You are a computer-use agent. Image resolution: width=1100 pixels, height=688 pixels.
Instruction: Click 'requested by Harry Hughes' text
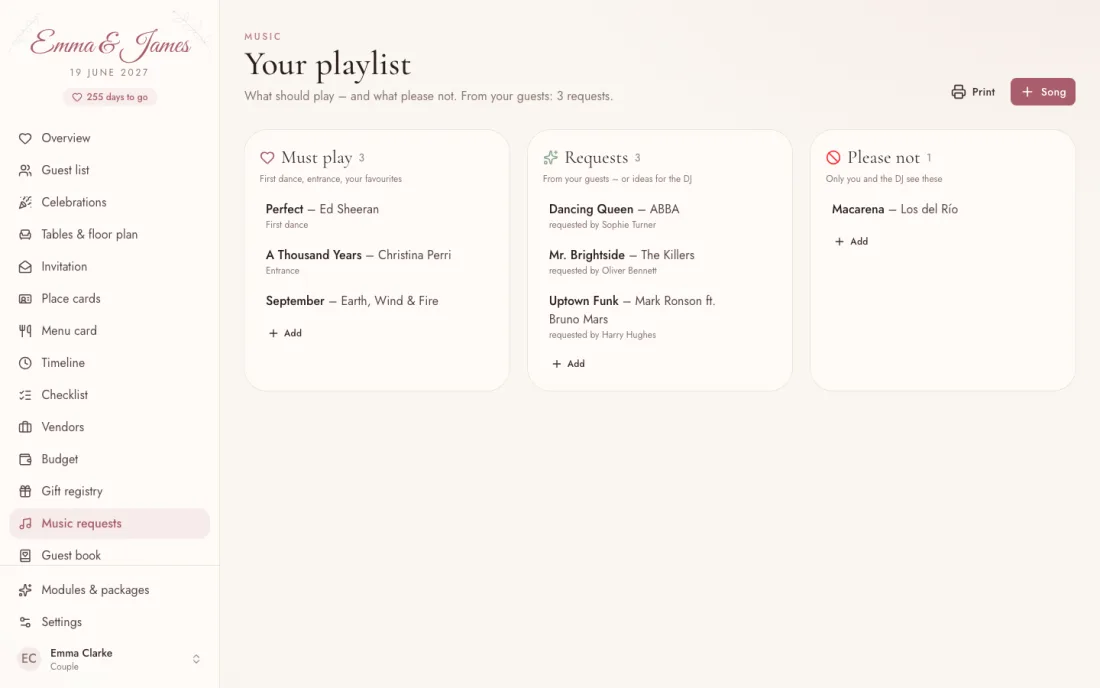tap(602, 335)
